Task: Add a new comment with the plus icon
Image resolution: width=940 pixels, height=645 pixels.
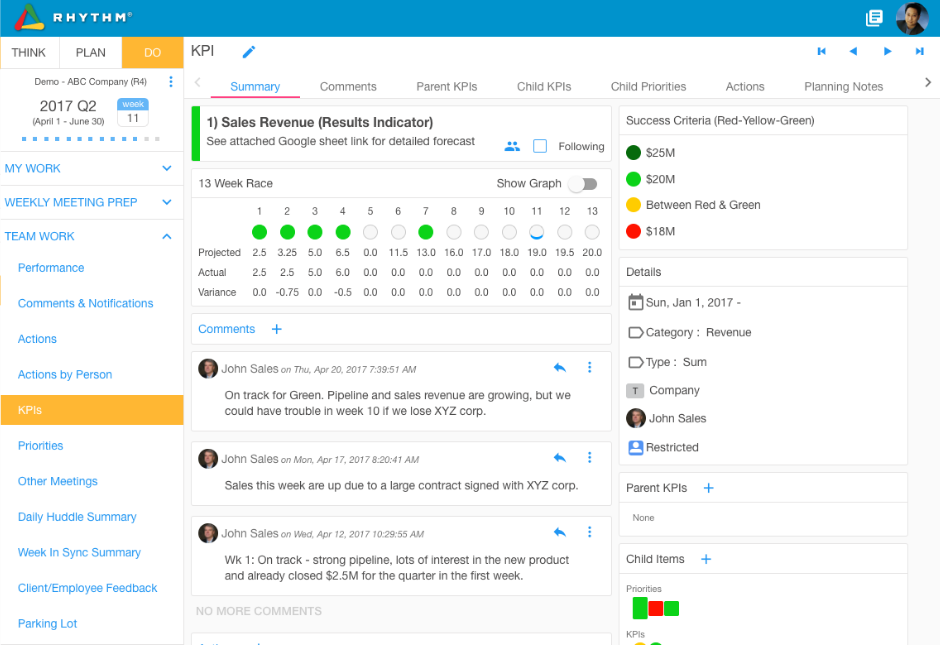Action: coord(276,329)
